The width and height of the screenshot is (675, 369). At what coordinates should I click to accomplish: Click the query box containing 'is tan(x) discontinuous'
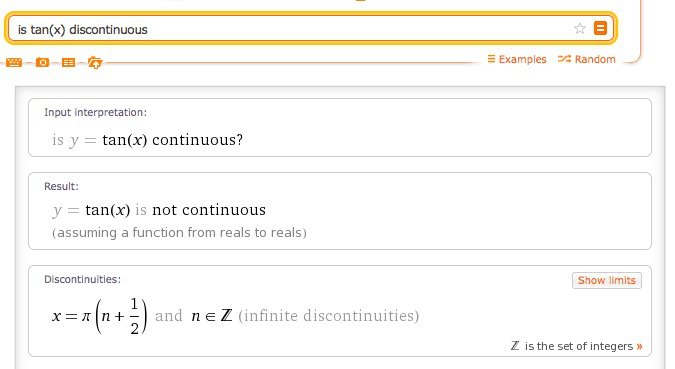pyautogui.click(x=311, y=29)
